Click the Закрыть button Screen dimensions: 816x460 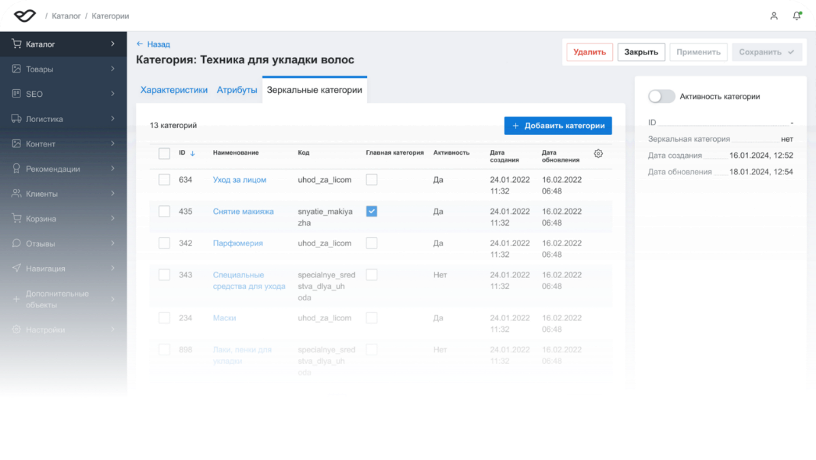(641, 52)
